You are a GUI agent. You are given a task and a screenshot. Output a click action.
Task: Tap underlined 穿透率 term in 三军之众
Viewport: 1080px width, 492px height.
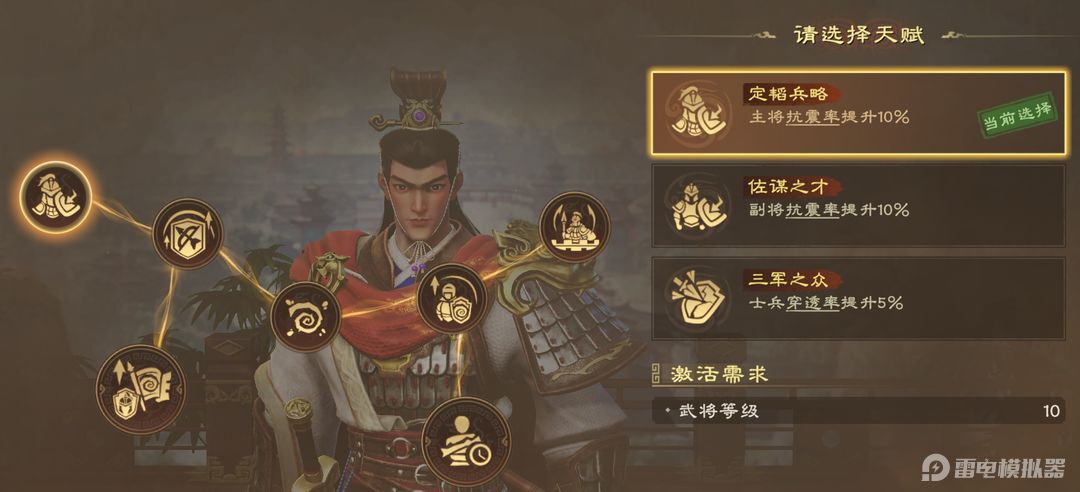click(813, 303)
